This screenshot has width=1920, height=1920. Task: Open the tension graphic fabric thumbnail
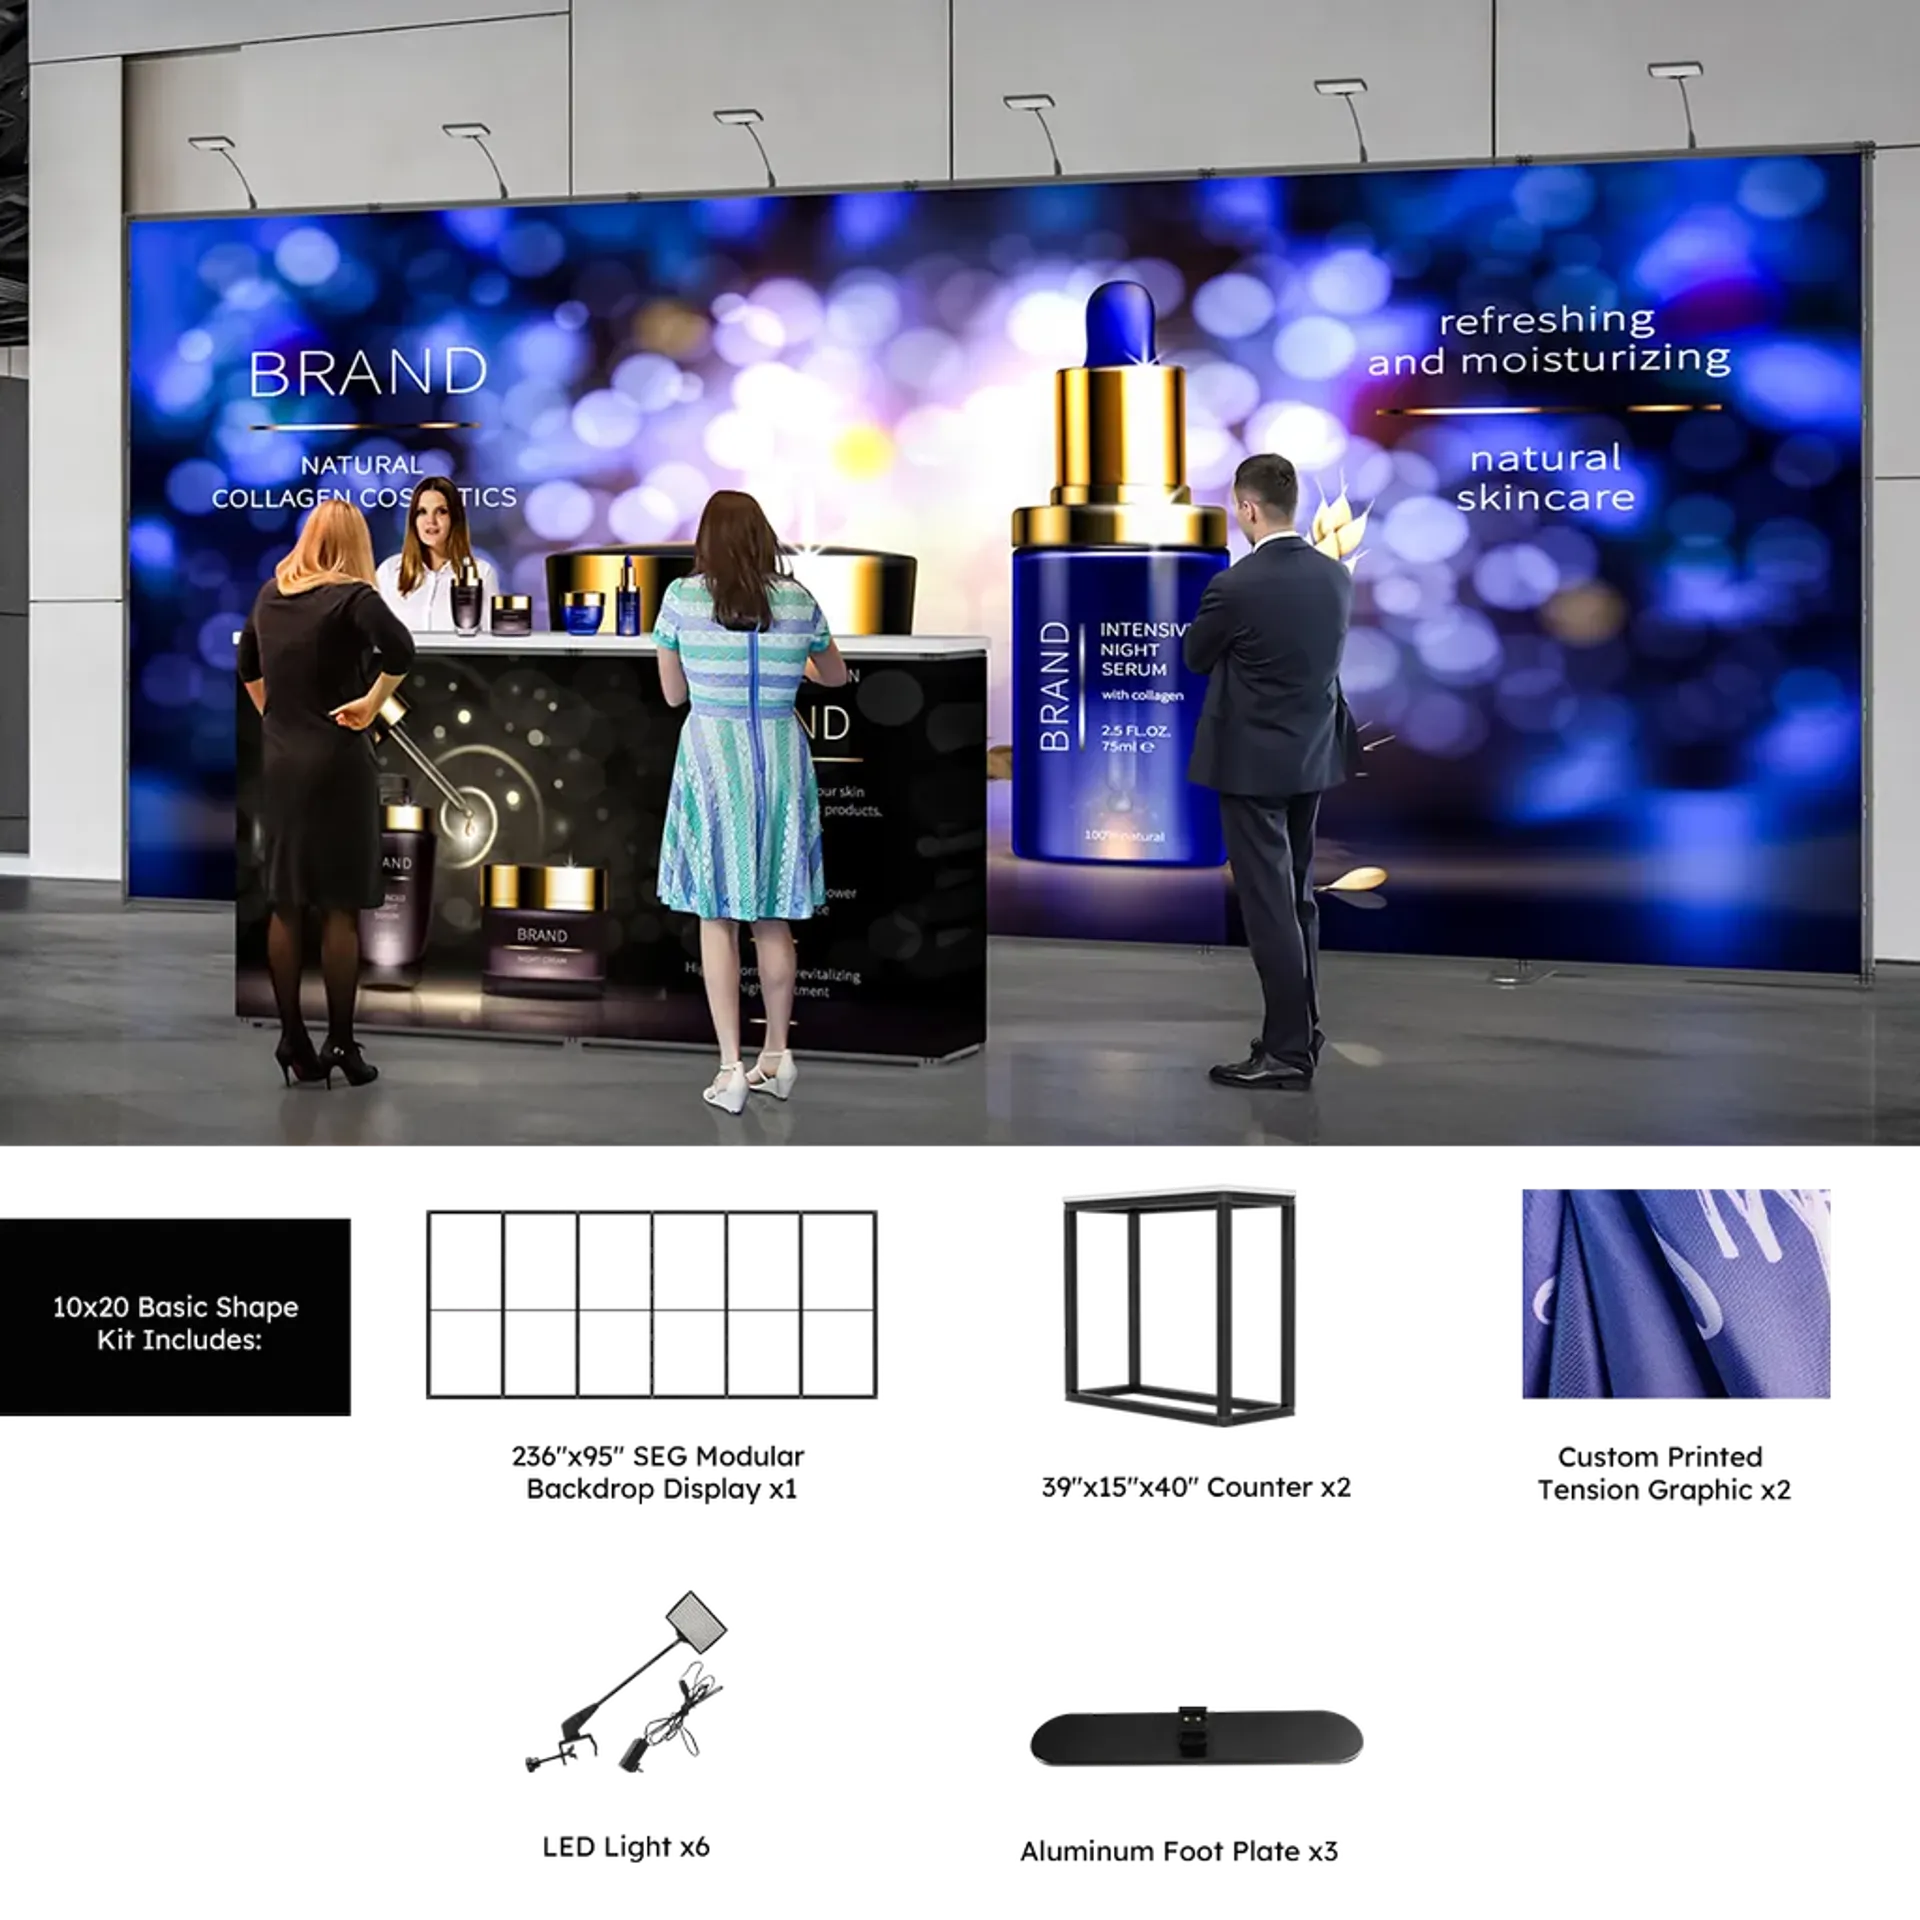1676,1293
